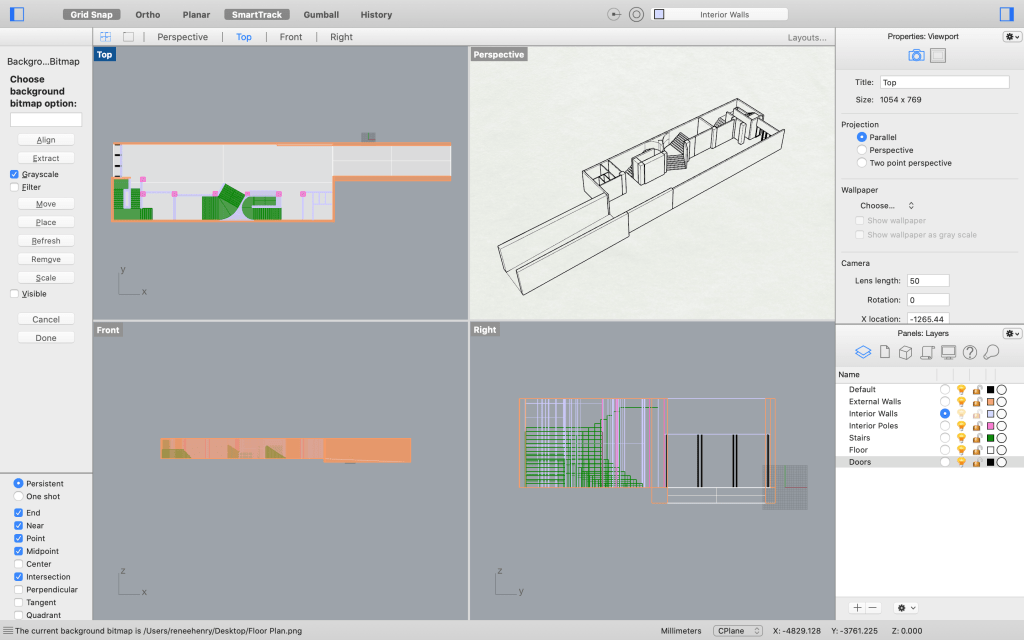1024x640 pixels.
Task: Switch to the four-viewport layout icon
Action: tap(105, 37)
